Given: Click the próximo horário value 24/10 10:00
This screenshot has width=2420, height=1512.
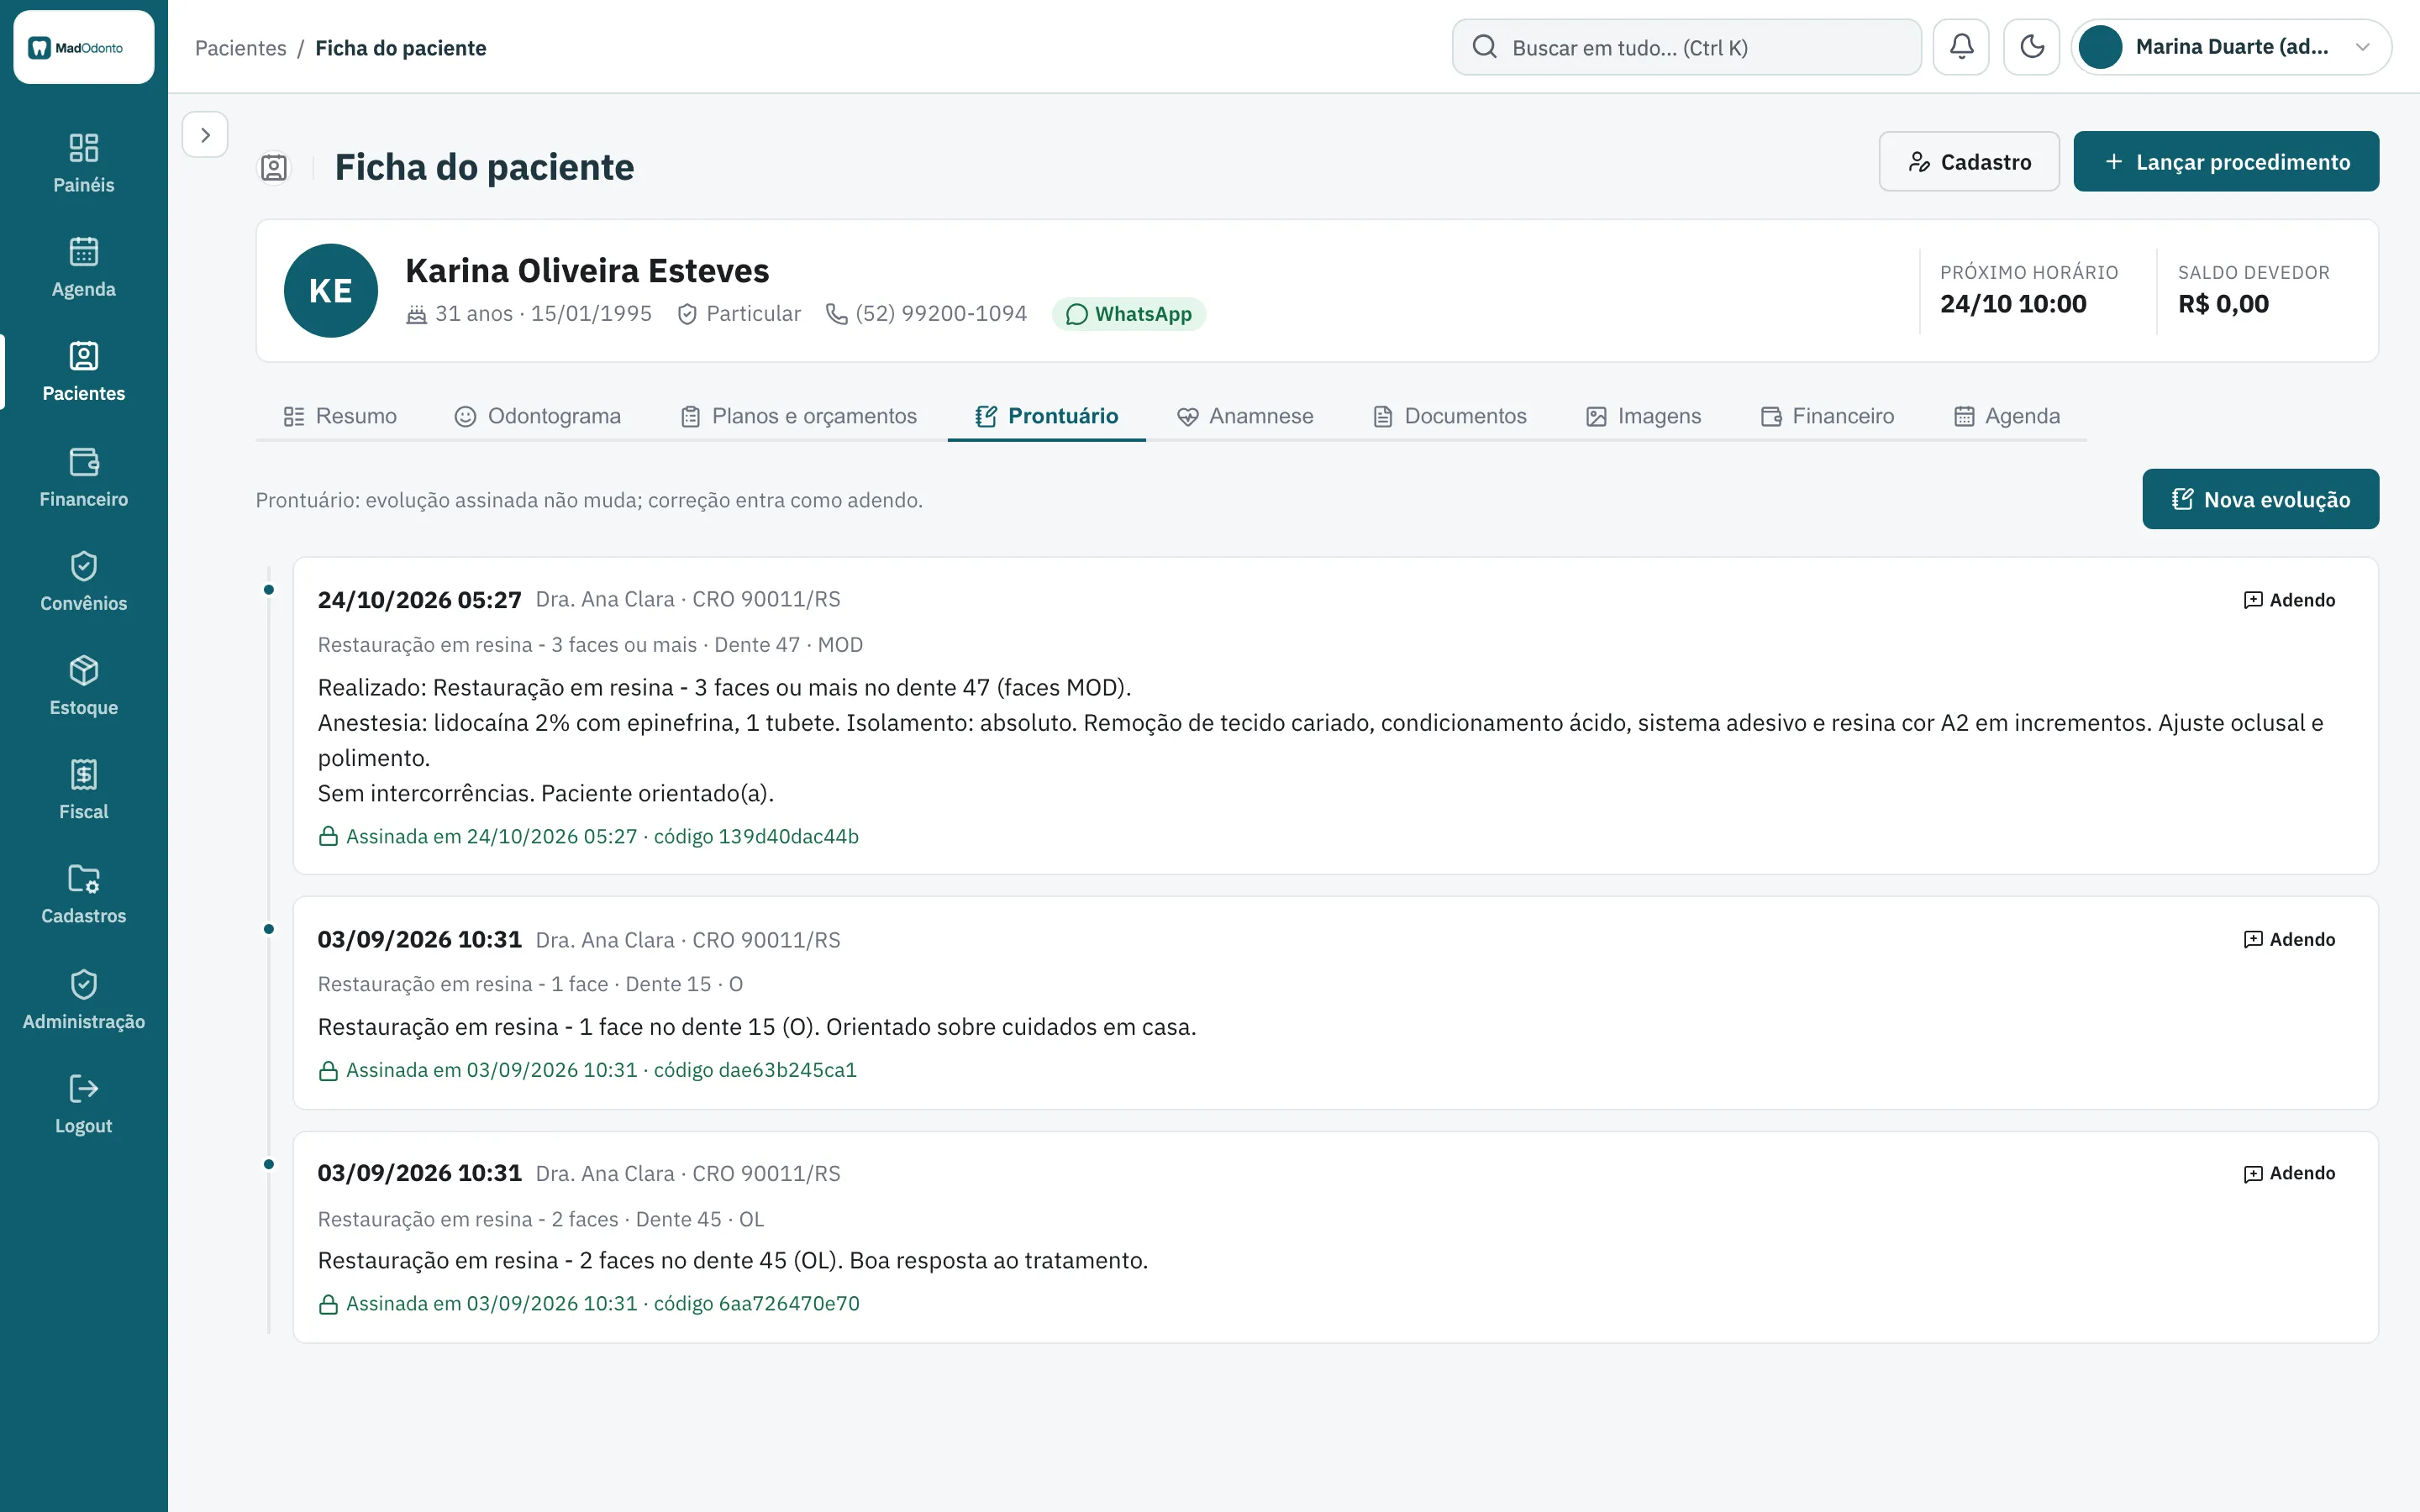Looking at the screenshot, I should click(2013, 304).
